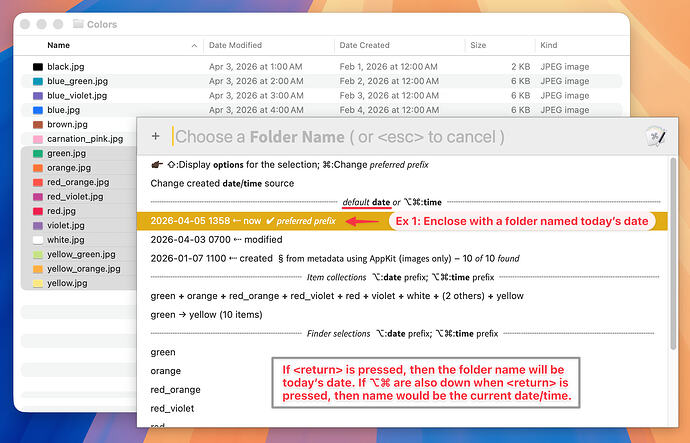This screenshot has width=690, height=443.
Task: Click the Finder window minimize button
Action: coord(41,24)
